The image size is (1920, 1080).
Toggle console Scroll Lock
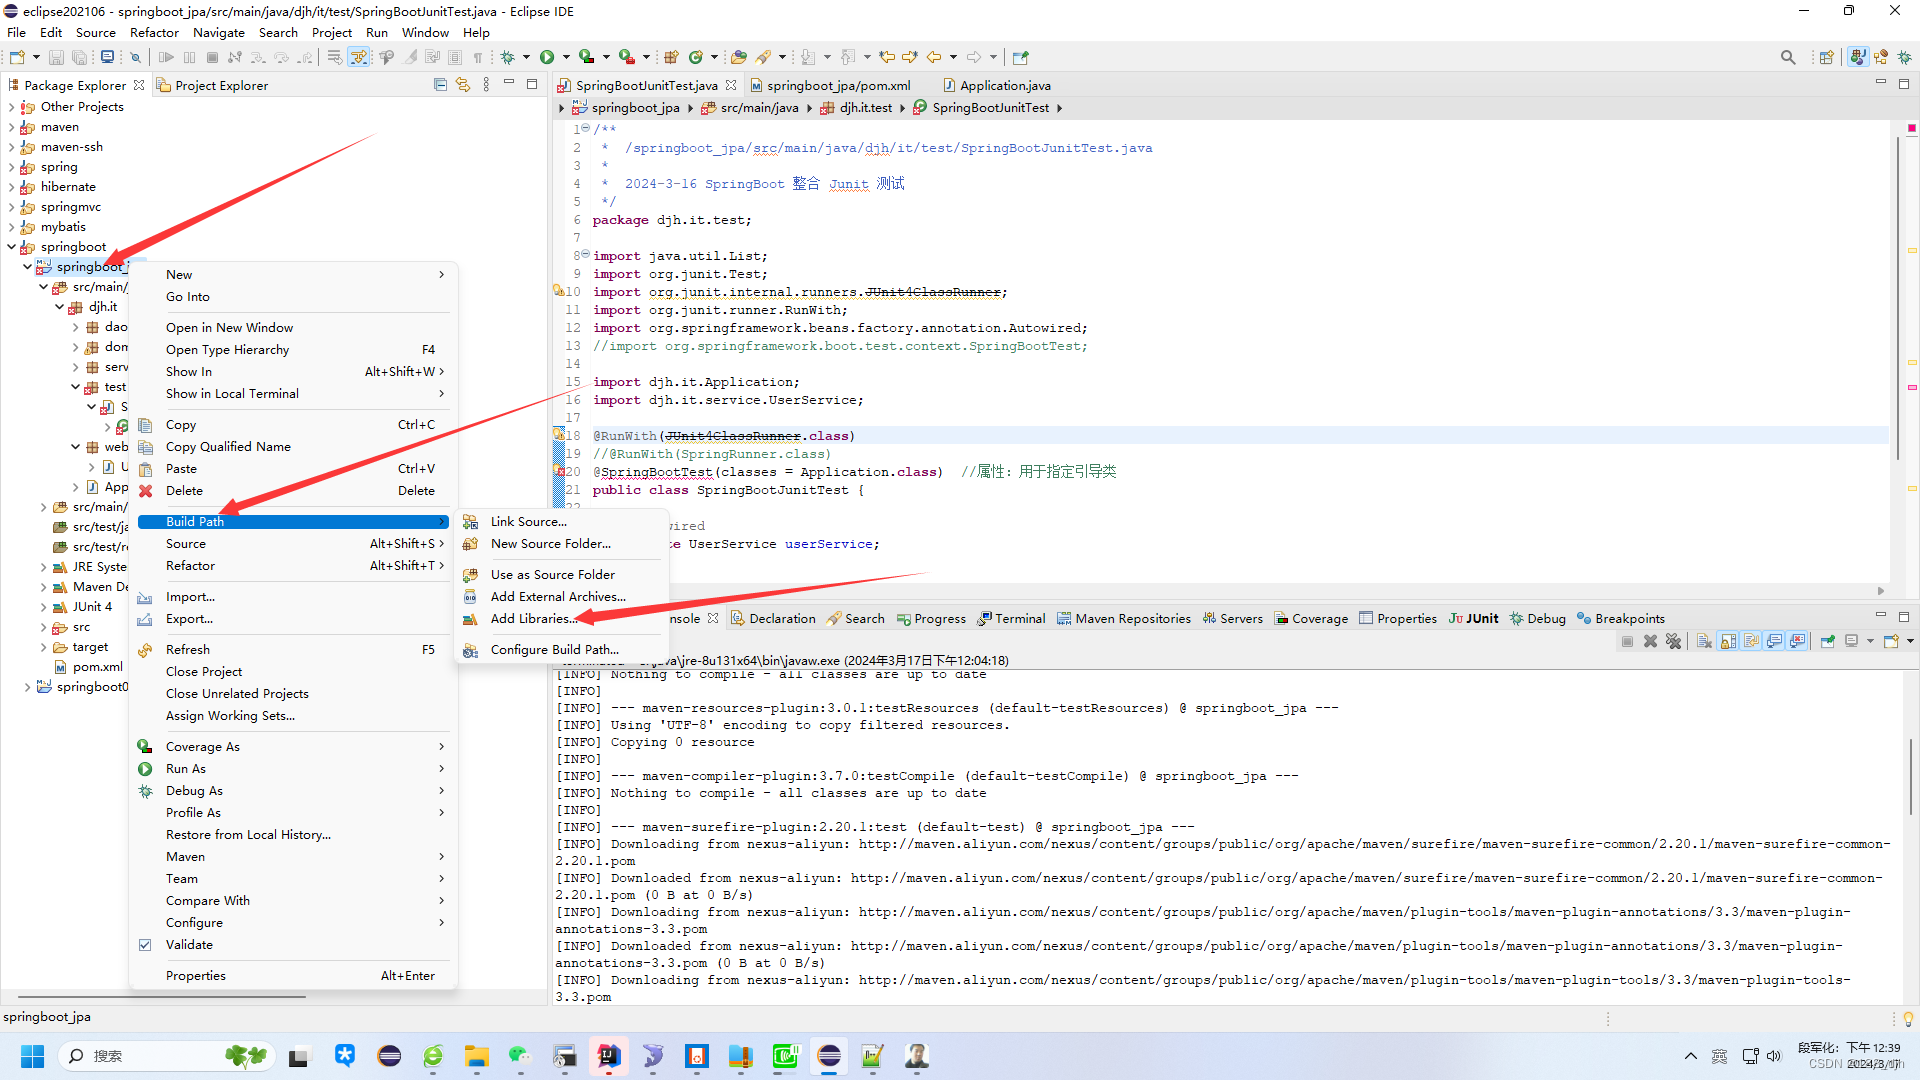[1729, 641]
